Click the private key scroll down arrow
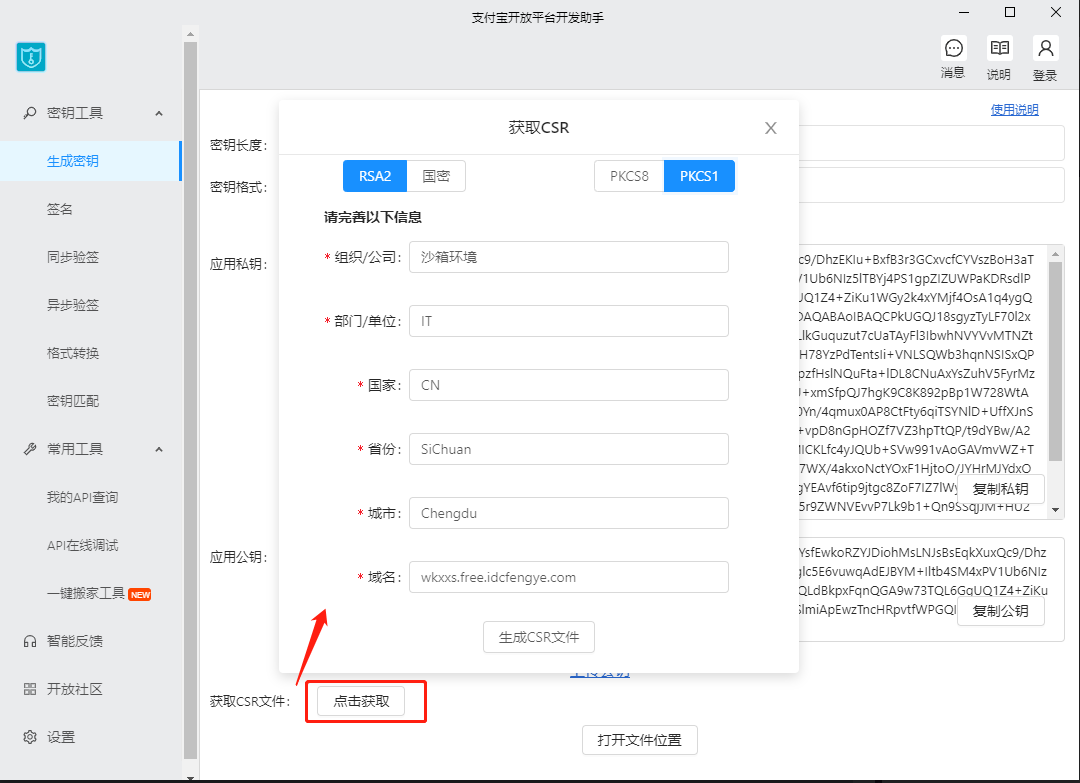Image resolution: width=1080 pixels, height=783 pixels. [1055, 510]
